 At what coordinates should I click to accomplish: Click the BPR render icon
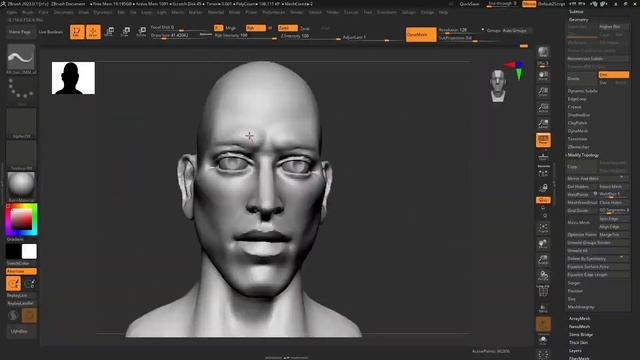pyautogui.click(x=543, y=52)
